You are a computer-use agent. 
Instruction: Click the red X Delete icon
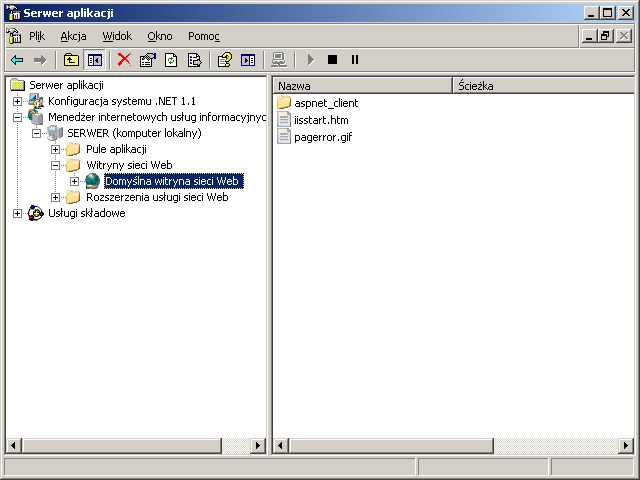click(x=124, y=60)
